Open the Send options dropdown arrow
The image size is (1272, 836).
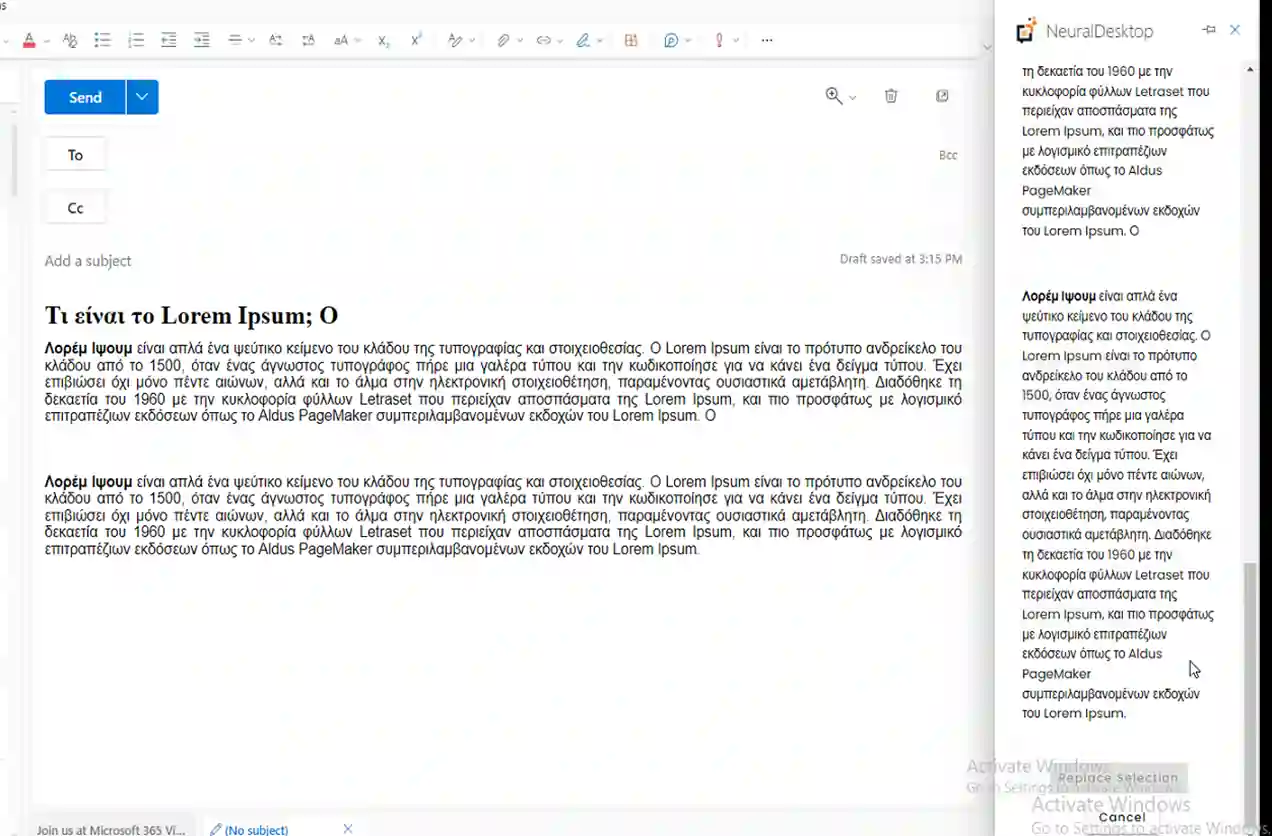[x=142, y=97]
